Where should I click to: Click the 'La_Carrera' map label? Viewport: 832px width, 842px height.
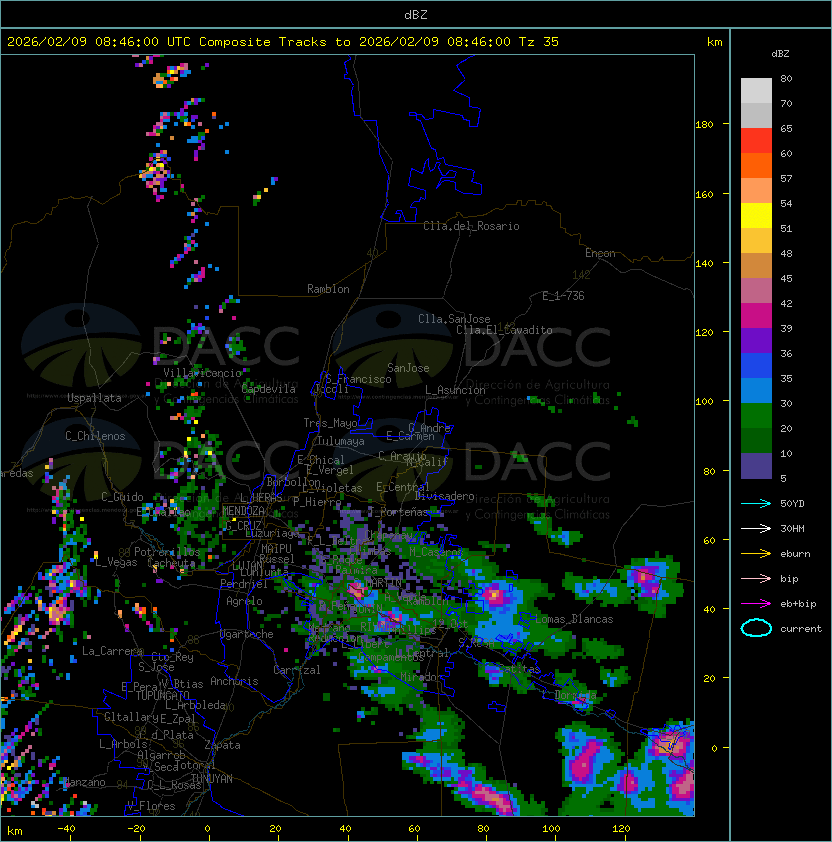point(112,651)
